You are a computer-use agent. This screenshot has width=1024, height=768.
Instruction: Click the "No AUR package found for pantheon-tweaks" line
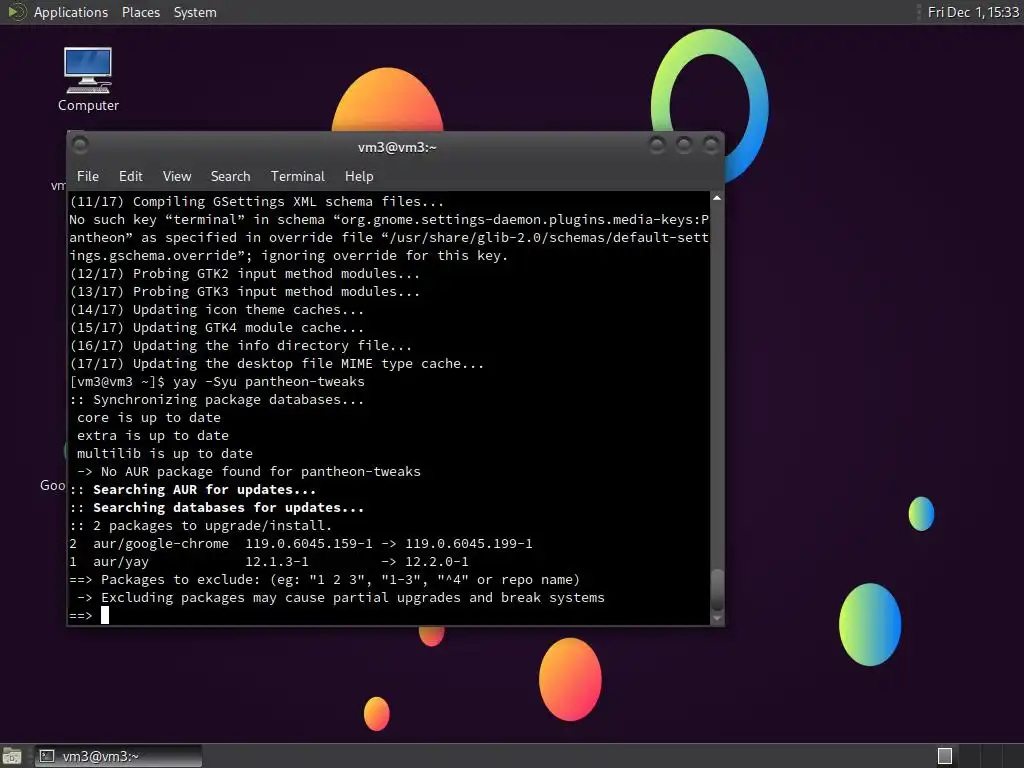pos(249,472)
